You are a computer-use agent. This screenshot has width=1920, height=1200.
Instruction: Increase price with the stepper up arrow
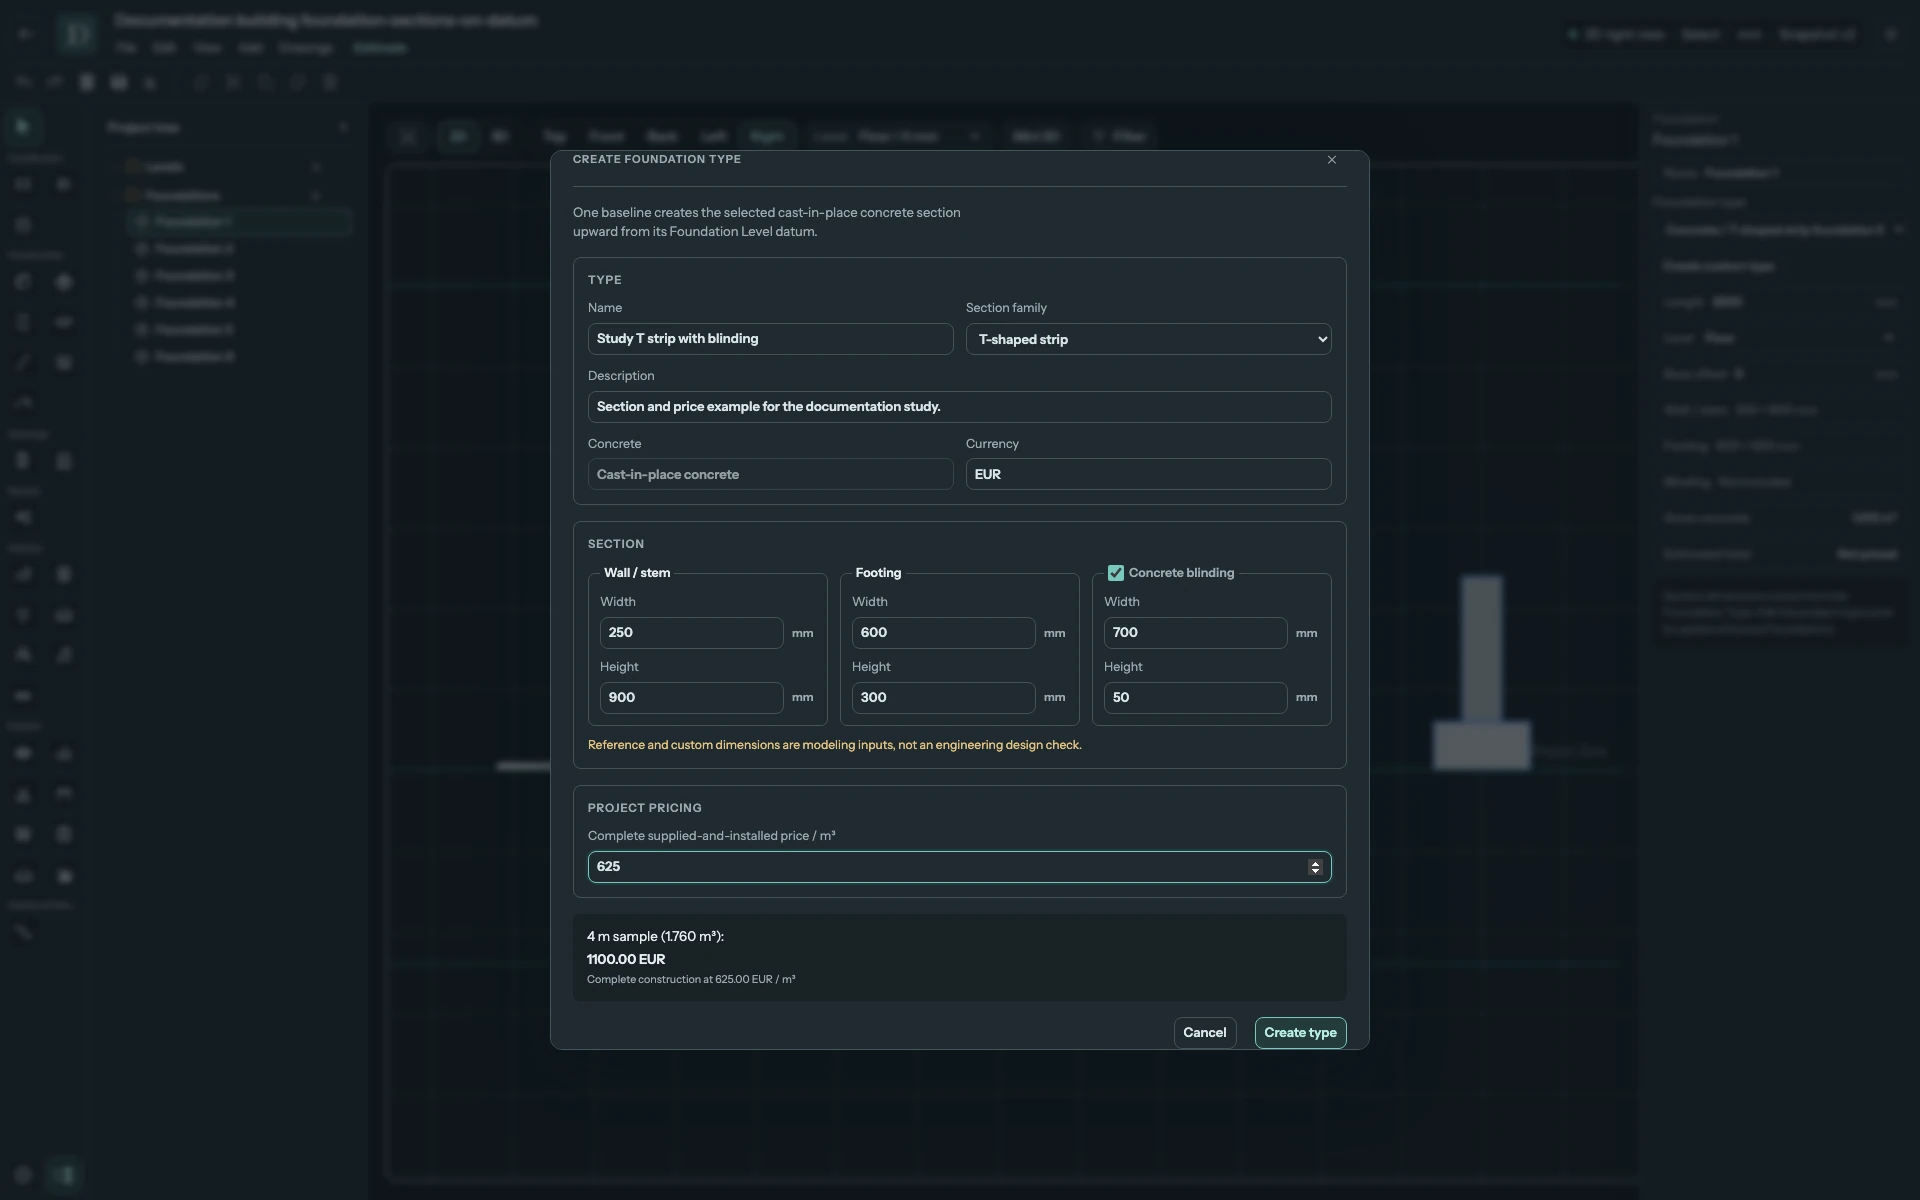click(x=1315, y=863)
